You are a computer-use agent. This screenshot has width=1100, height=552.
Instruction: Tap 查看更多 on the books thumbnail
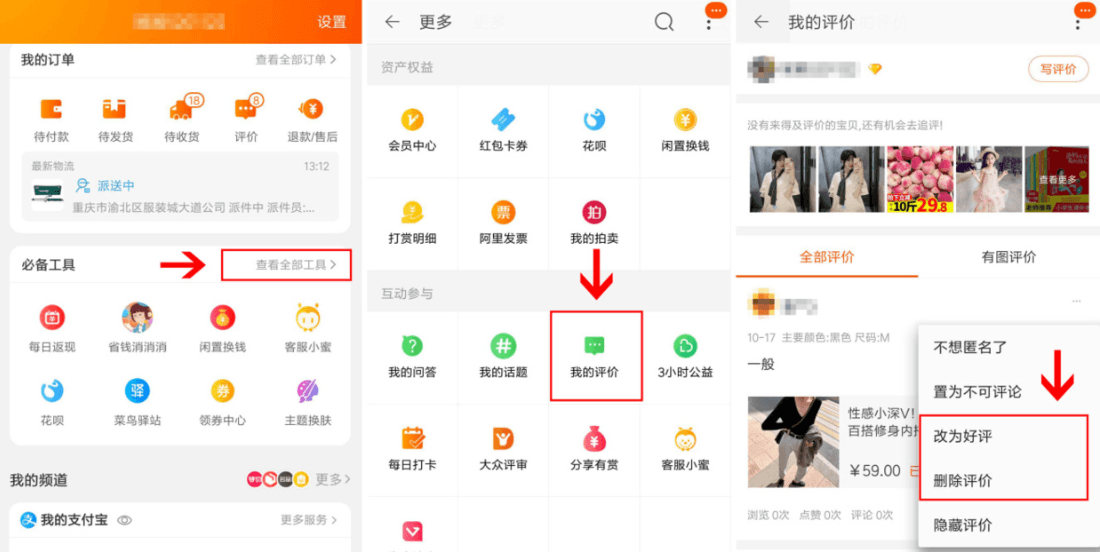click(1059, 180)
